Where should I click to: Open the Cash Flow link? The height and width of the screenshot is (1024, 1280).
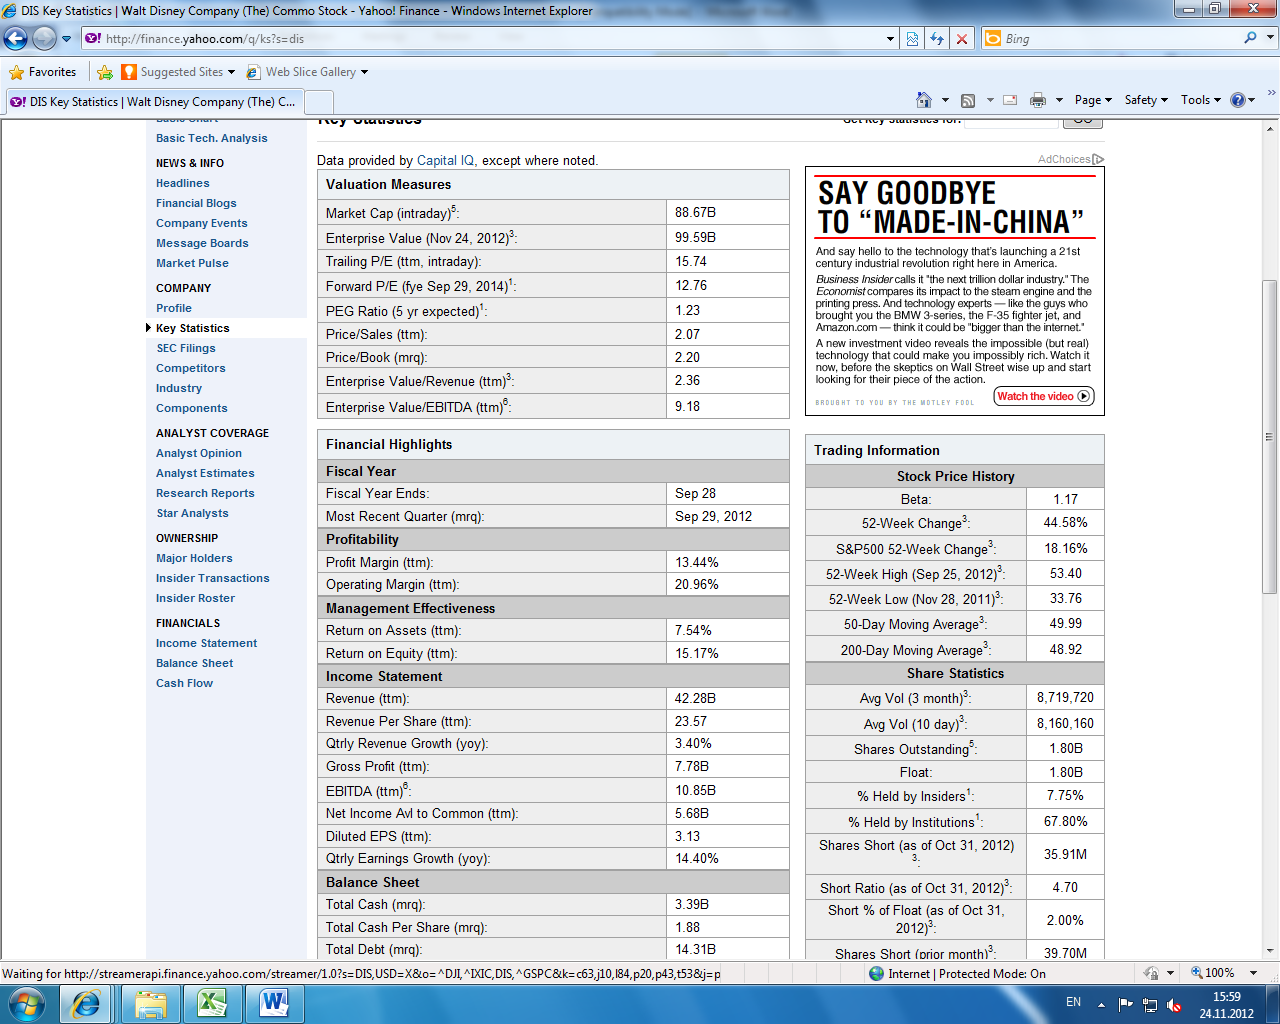[x=185, y=683]
